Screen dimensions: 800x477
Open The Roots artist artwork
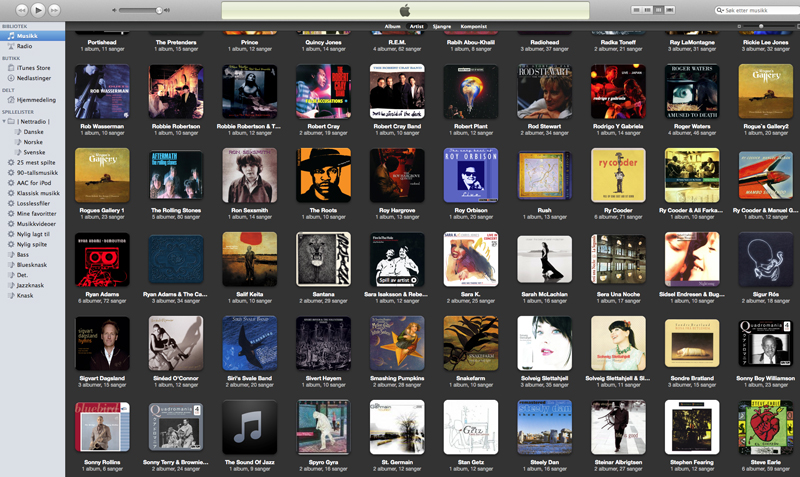(x=323, y=175)
